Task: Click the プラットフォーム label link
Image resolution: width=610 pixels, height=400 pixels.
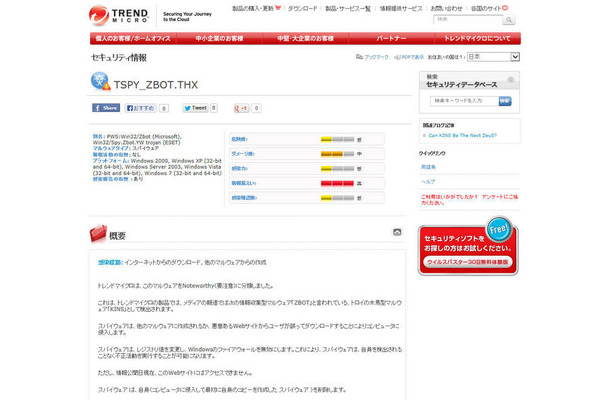Action: tap(110, 161)
